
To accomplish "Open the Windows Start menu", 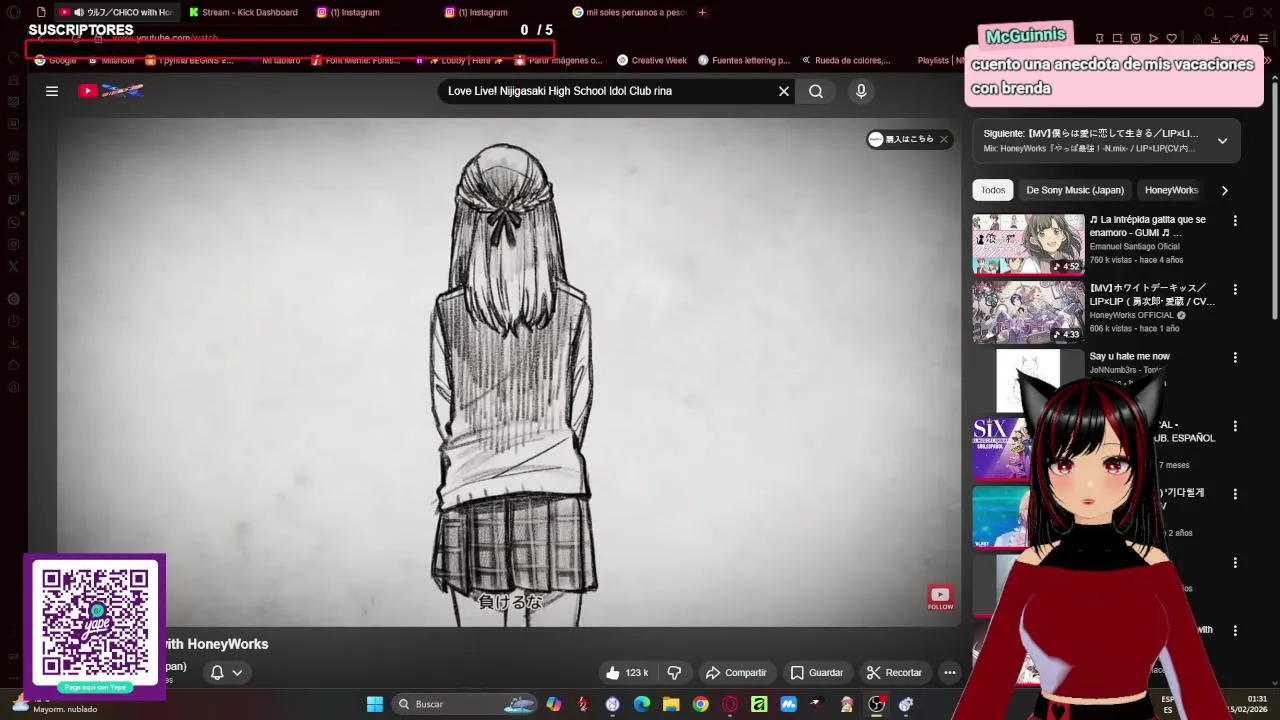I will (374, 704).
